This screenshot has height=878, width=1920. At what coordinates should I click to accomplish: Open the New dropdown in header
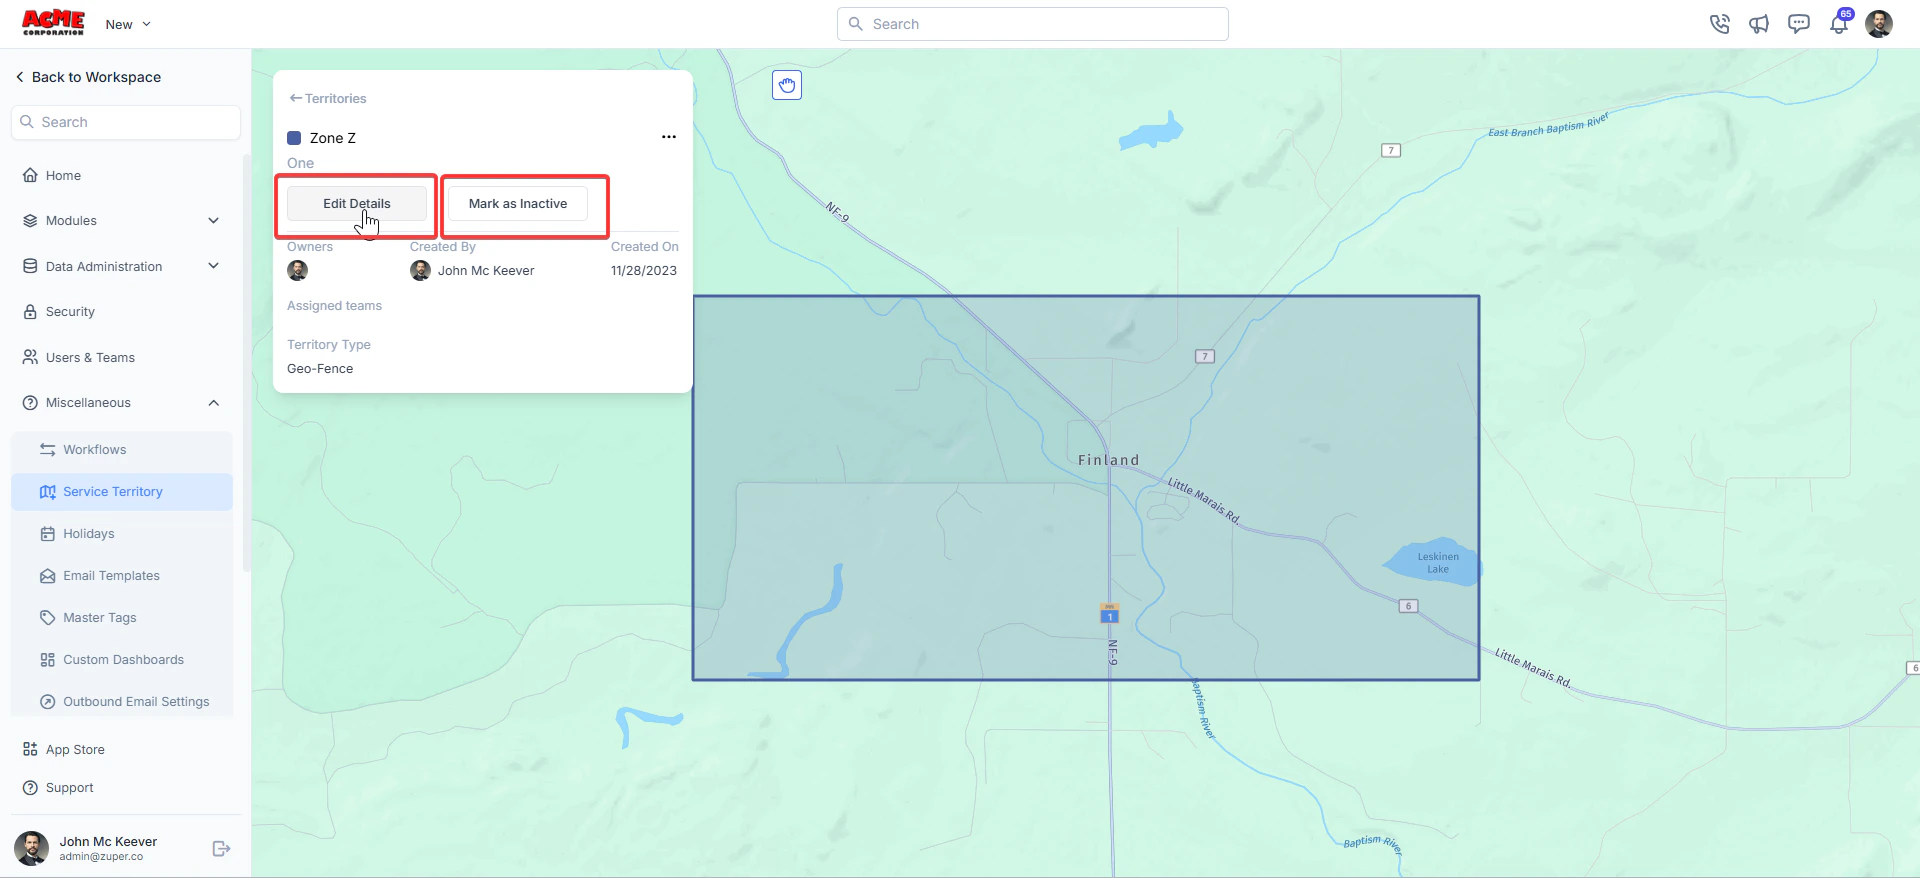pyautogui.click(x=128, y=24)
